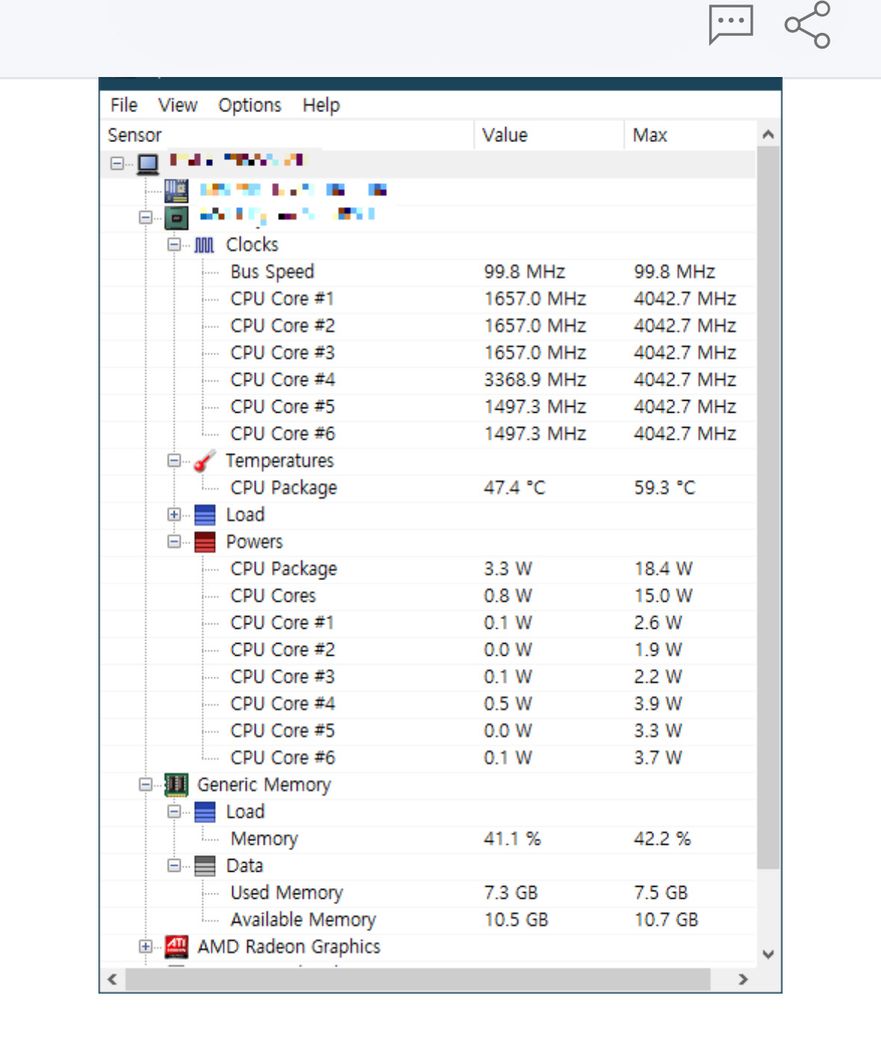Click the share icon at top right
Viewport: 881px width, 1040px height.
807,25
